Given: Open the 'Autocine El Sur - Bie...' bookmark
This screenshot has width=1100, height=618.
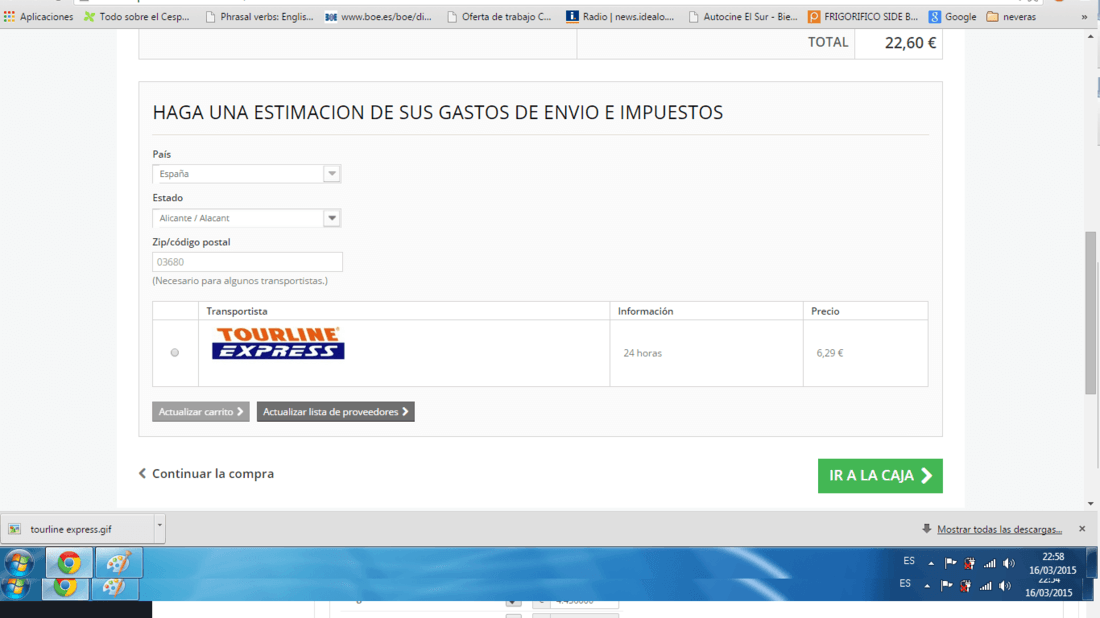Looking at the screenshot, I should 743,16.
